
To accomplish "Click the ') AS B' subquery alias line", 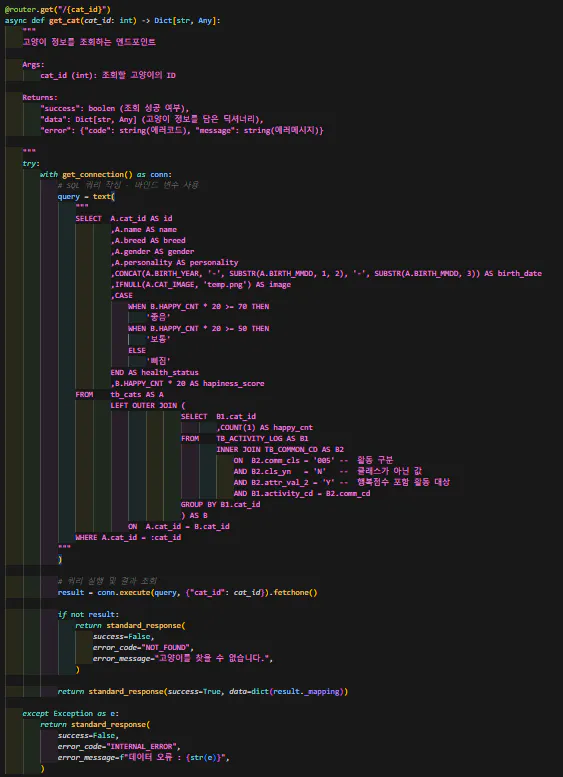I will point(194,515).
